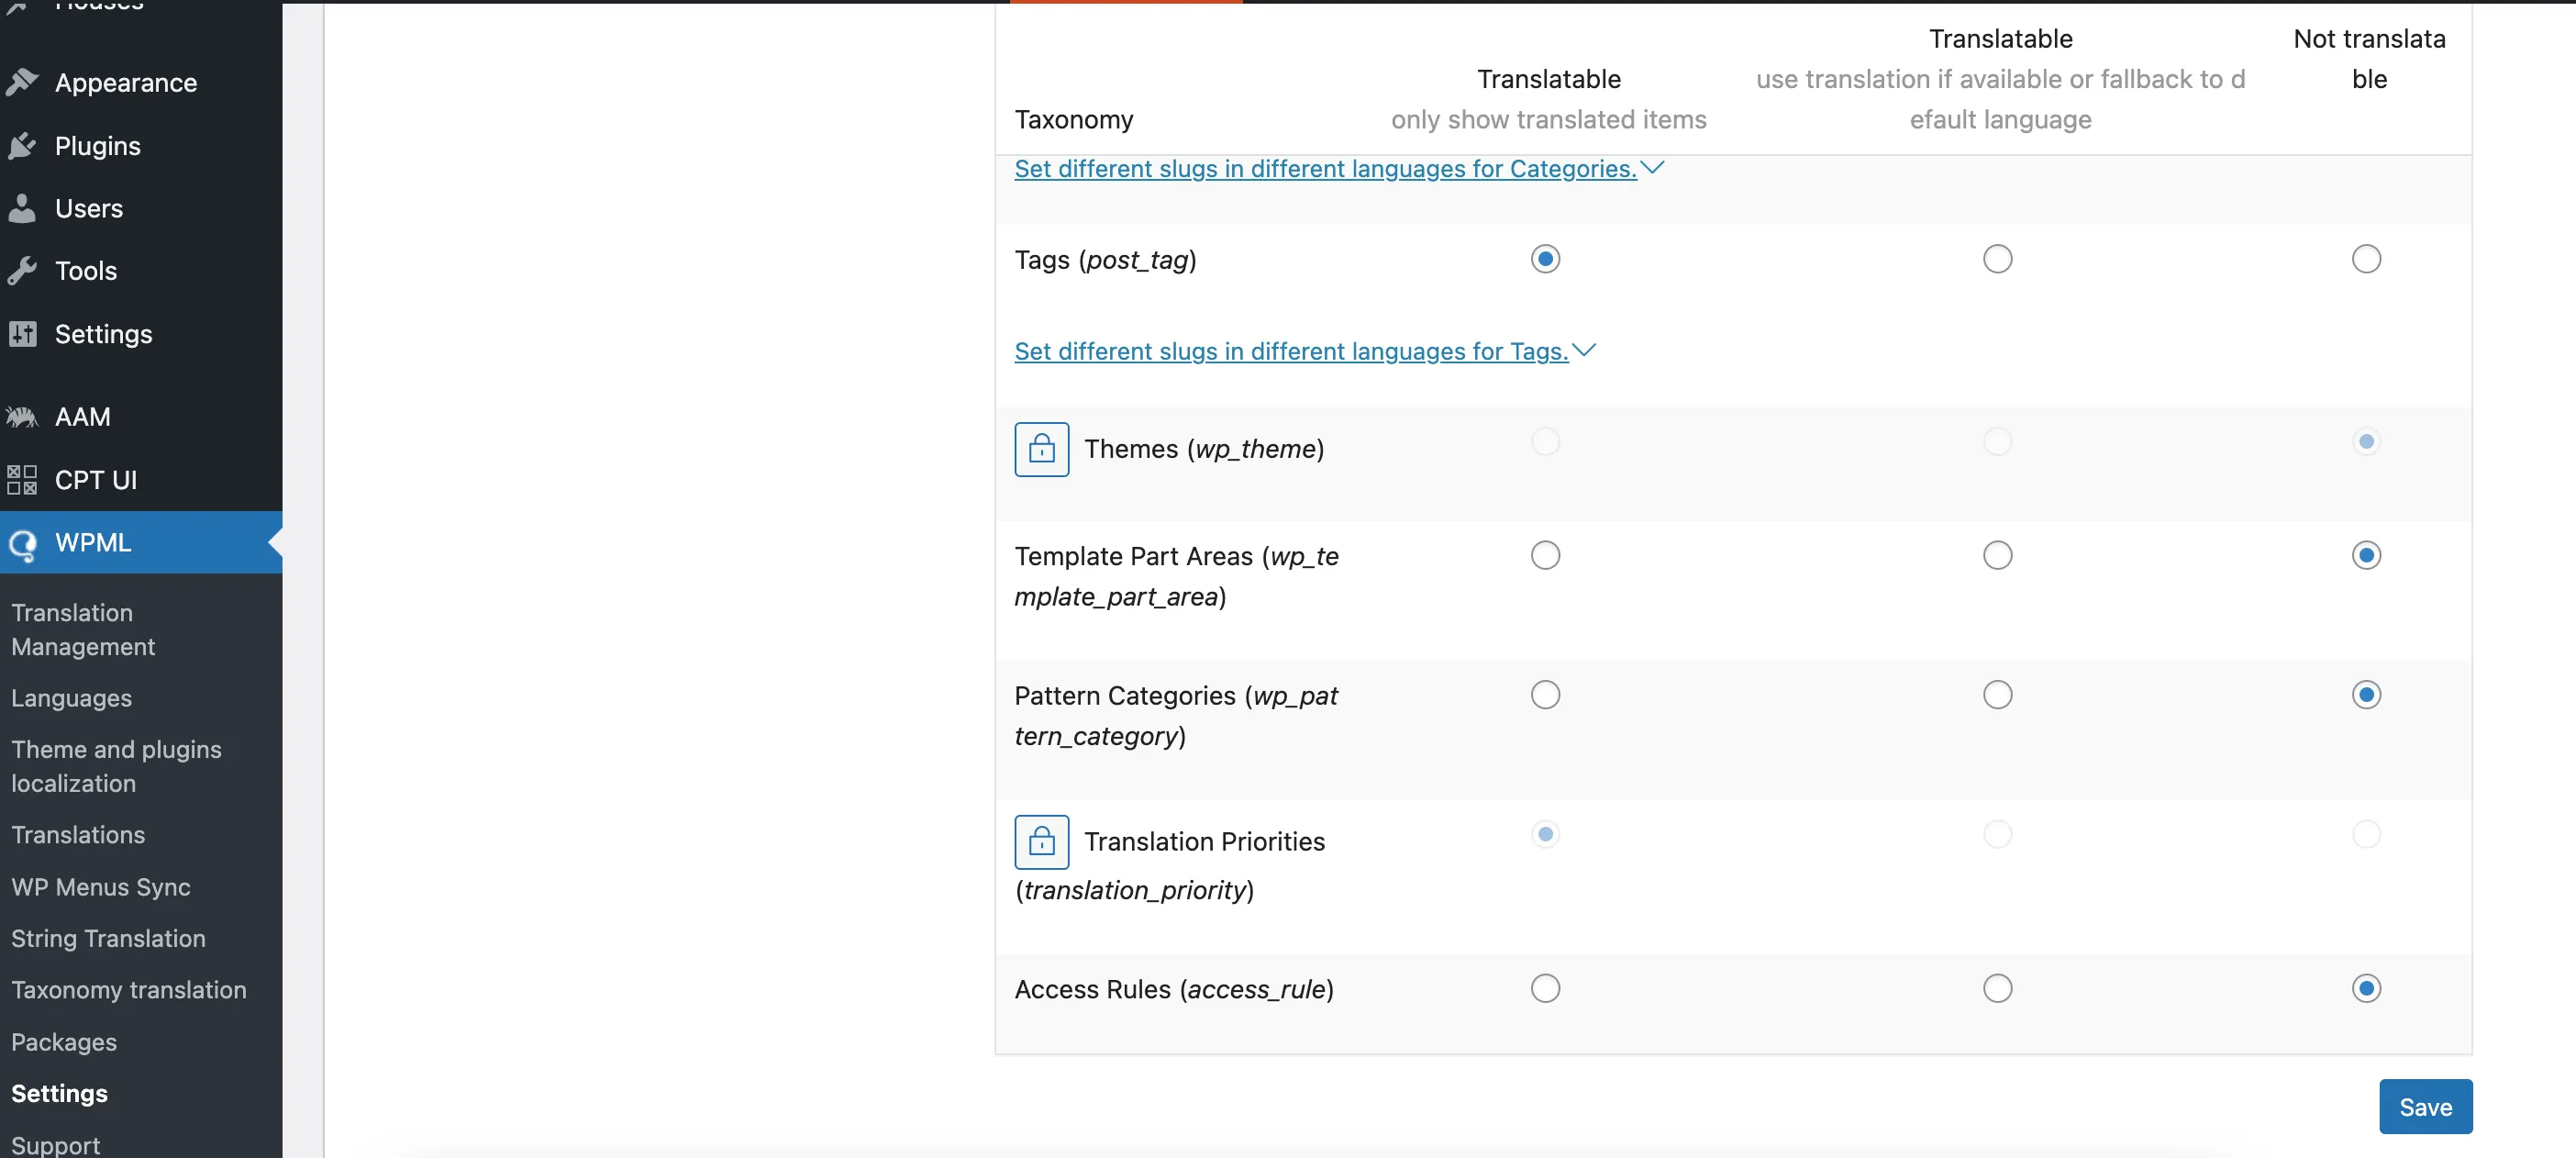Open Set different slugs for Categories link
The width and height of the screenshot is (2576, 1158).
point(1325,169)
